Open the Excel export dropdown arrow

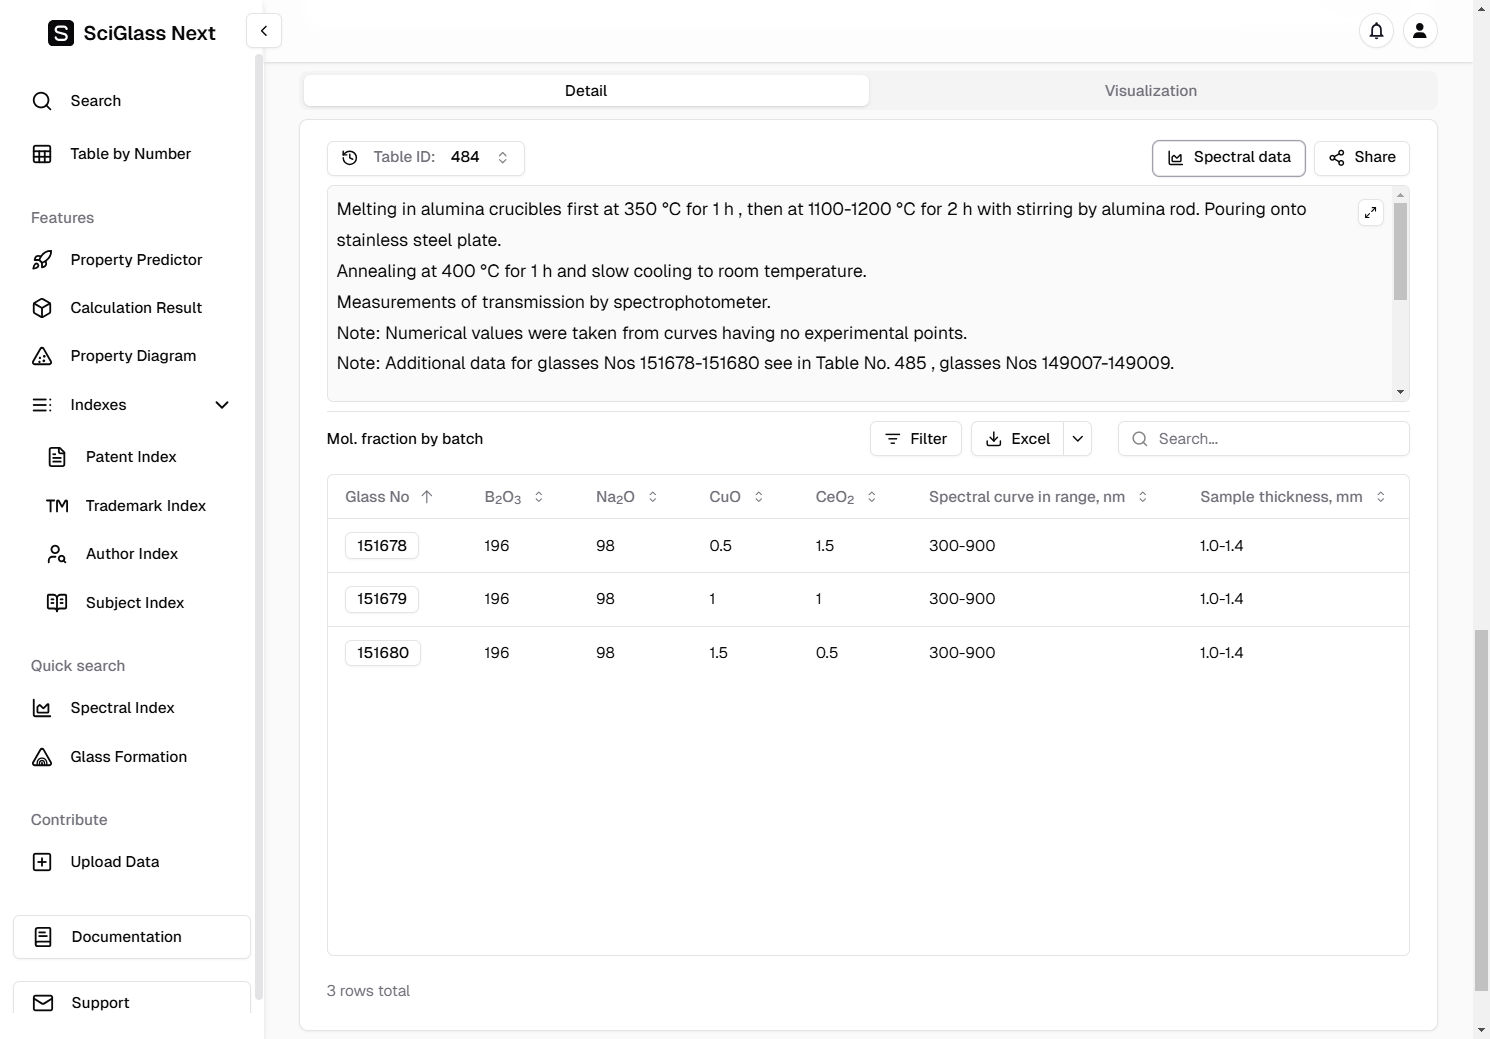click(x=1077, y=439)
